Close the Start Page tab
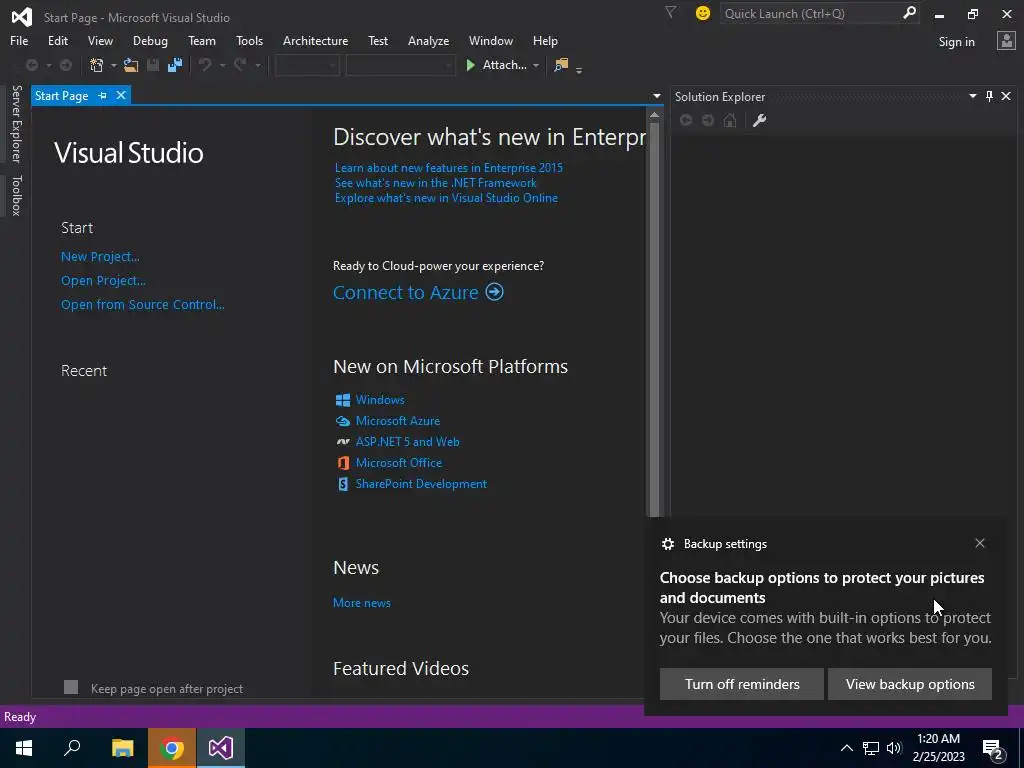Screen dimensions: 1024x768 pyautogui.click(x=121, y=95)
